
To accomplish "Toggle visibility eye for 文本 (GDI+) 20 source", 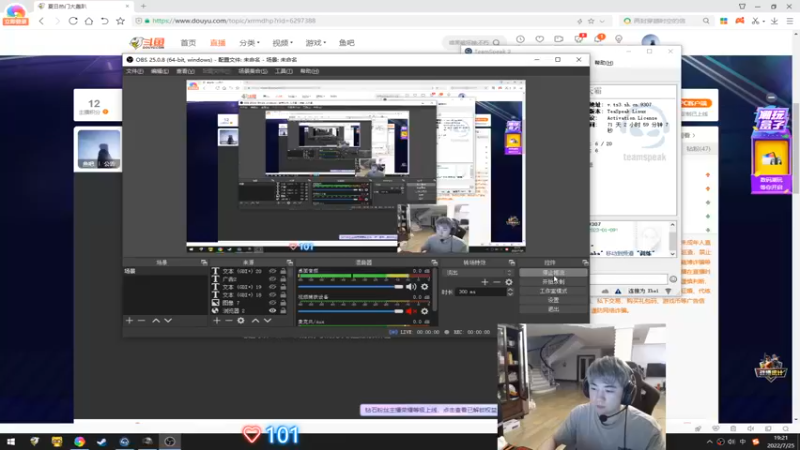I will click(x=272, y=271).
